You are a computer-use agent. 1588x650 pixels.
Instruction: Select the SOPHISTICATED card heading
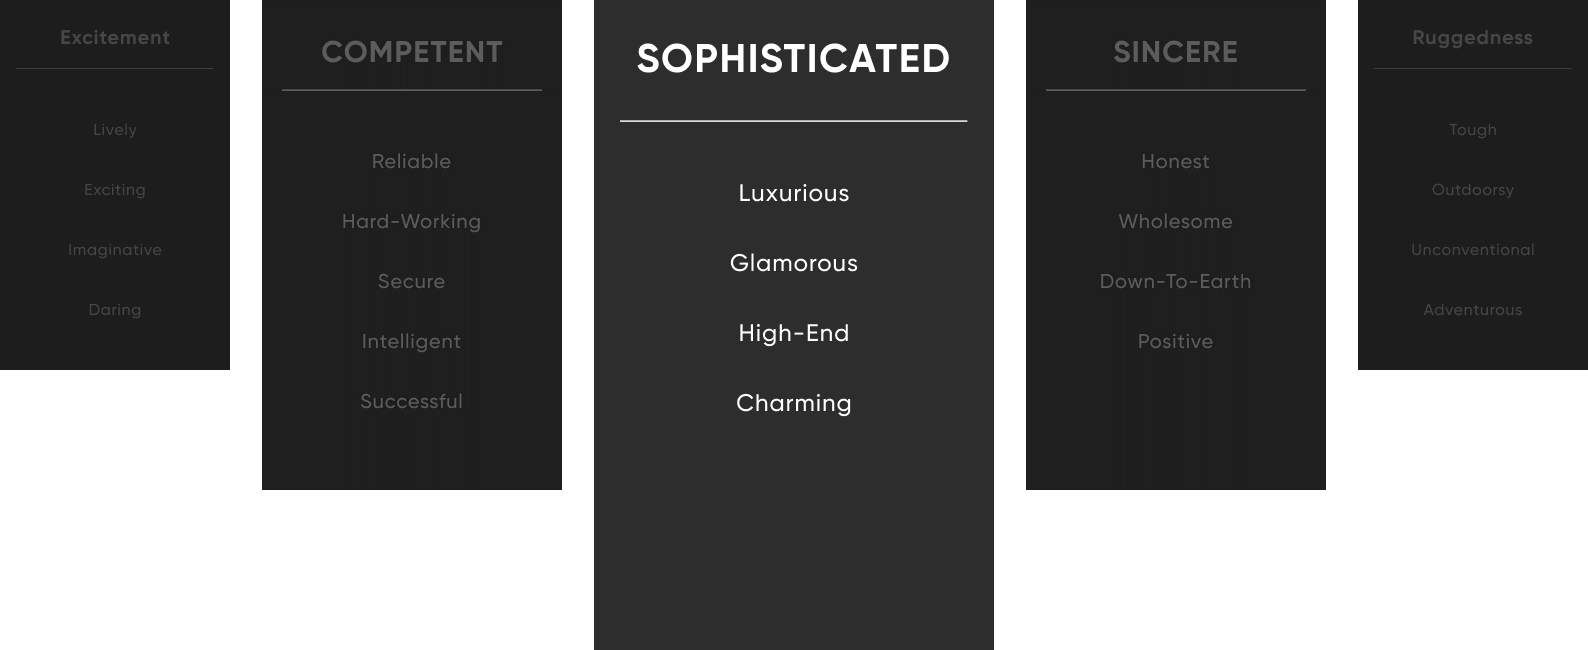793,59
